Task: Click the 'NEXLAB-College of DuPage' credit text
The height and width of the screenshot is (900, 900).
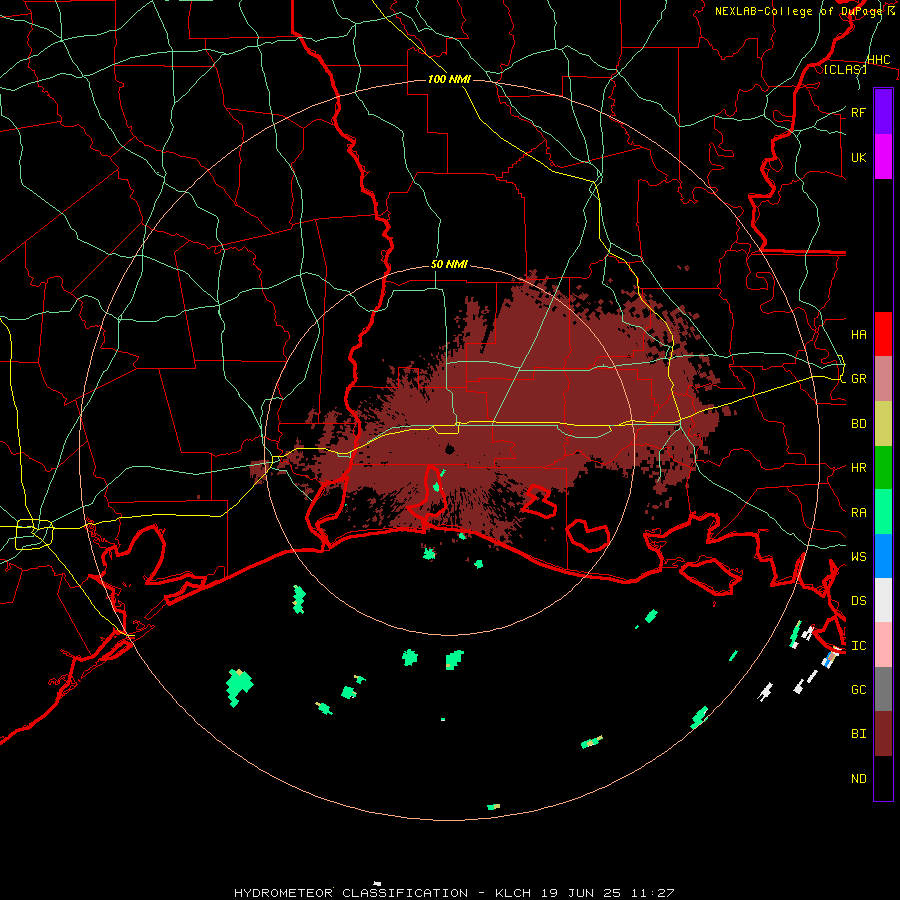Action: click(x=797, y=11)
